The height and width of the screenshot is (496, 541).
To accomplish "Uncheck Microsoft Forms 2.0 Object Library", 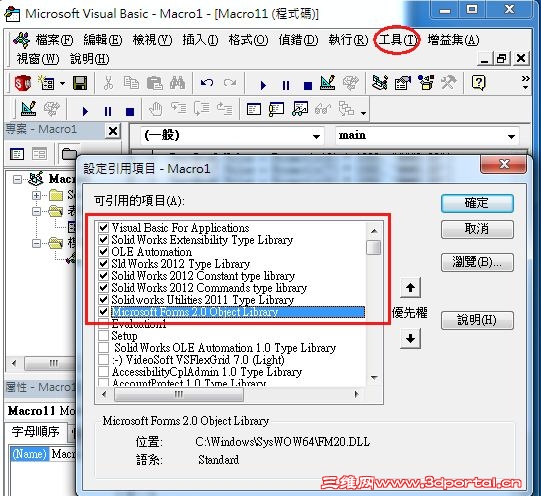I will 104,311.
